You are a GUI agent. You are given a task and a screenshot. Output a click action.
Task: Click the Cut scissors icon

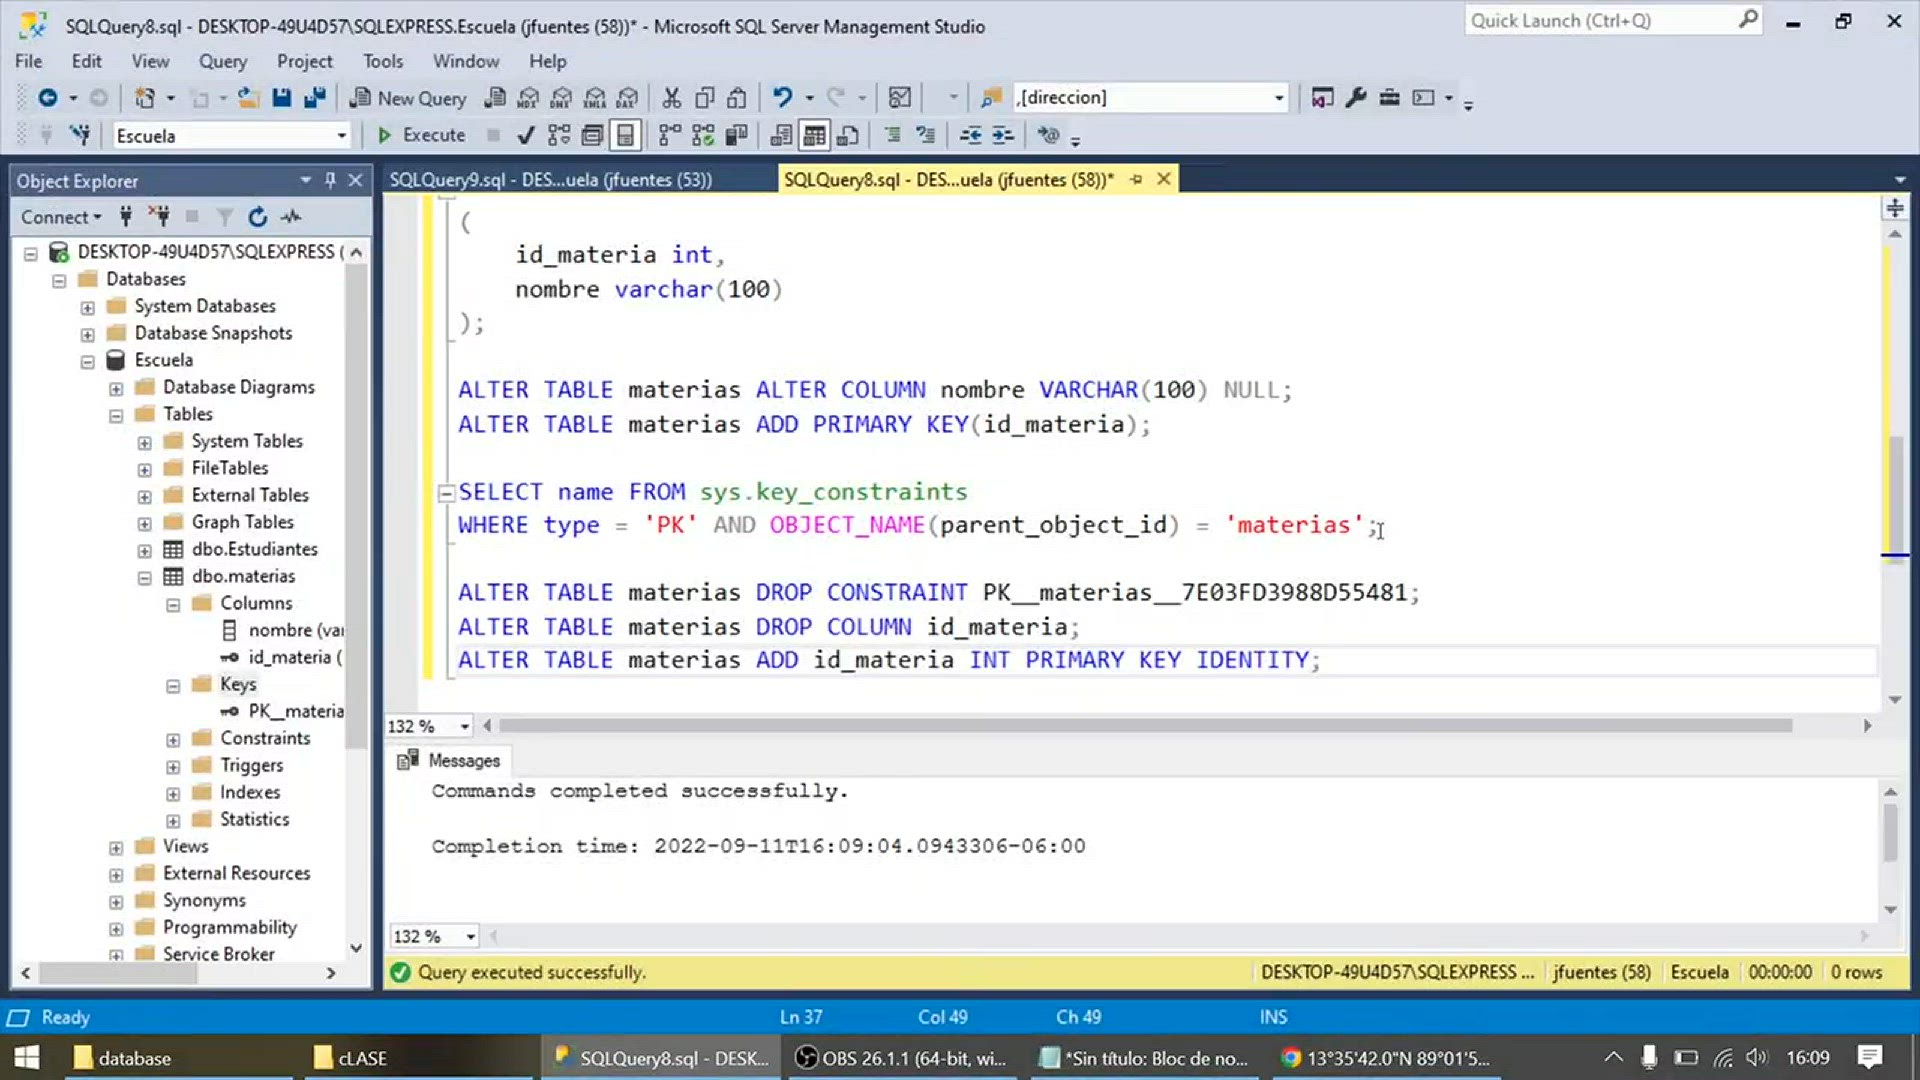pyautogui.click(x=671, y=97)
